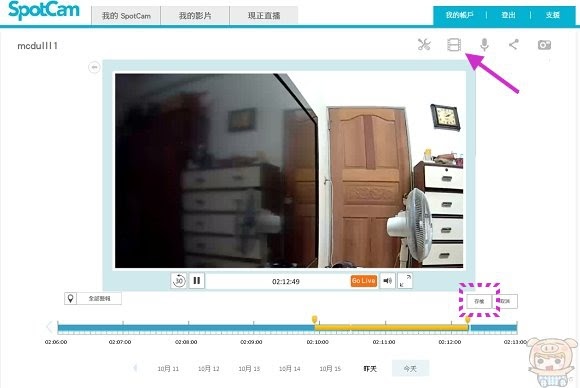Mute the speaker volume icon

[x=387, y=281]
